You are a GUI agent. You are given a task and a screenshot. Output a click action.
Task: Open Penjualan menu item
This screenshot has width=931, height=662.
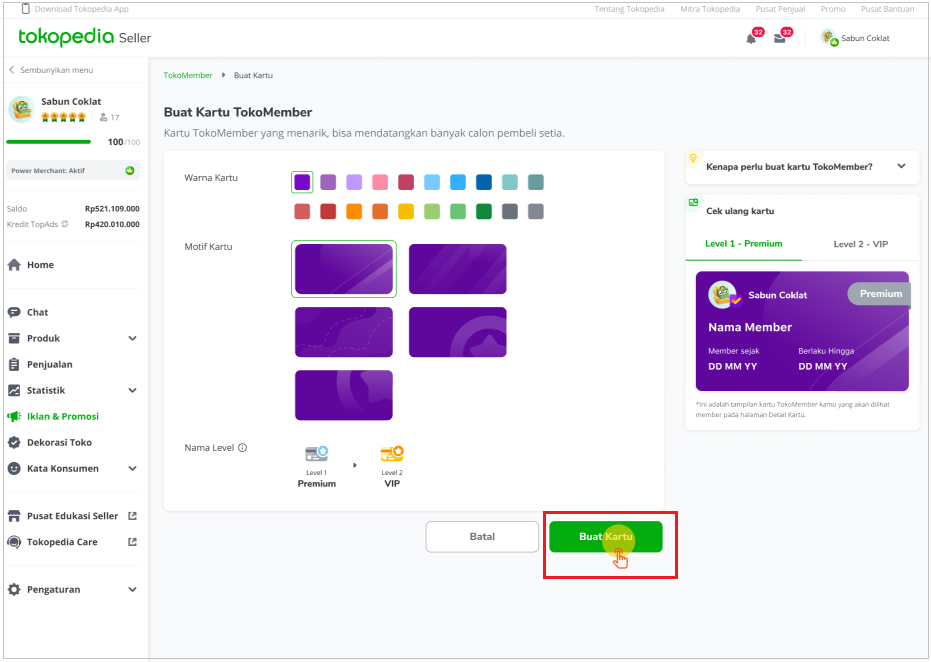point(50,365)
